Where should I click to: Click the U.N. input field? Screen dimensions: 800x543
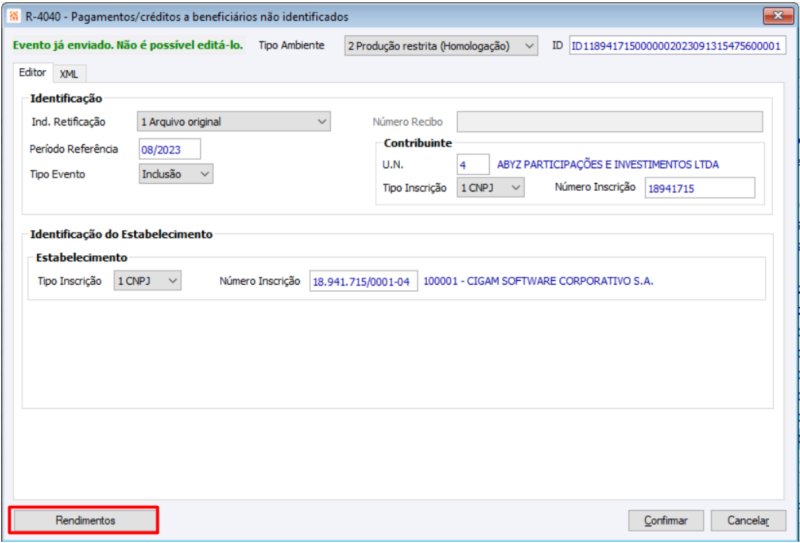click(x=473, y=165)
